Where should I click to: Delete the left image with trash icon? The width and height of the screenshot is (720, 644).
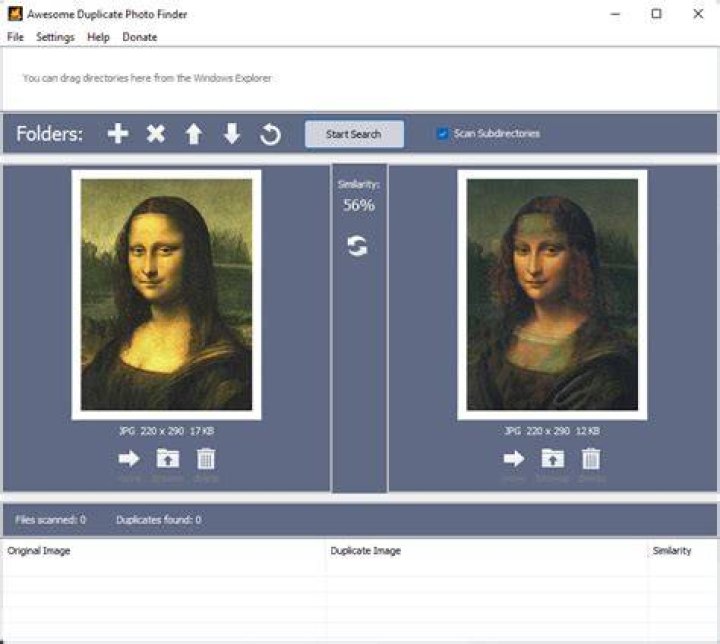coord(206,458)
